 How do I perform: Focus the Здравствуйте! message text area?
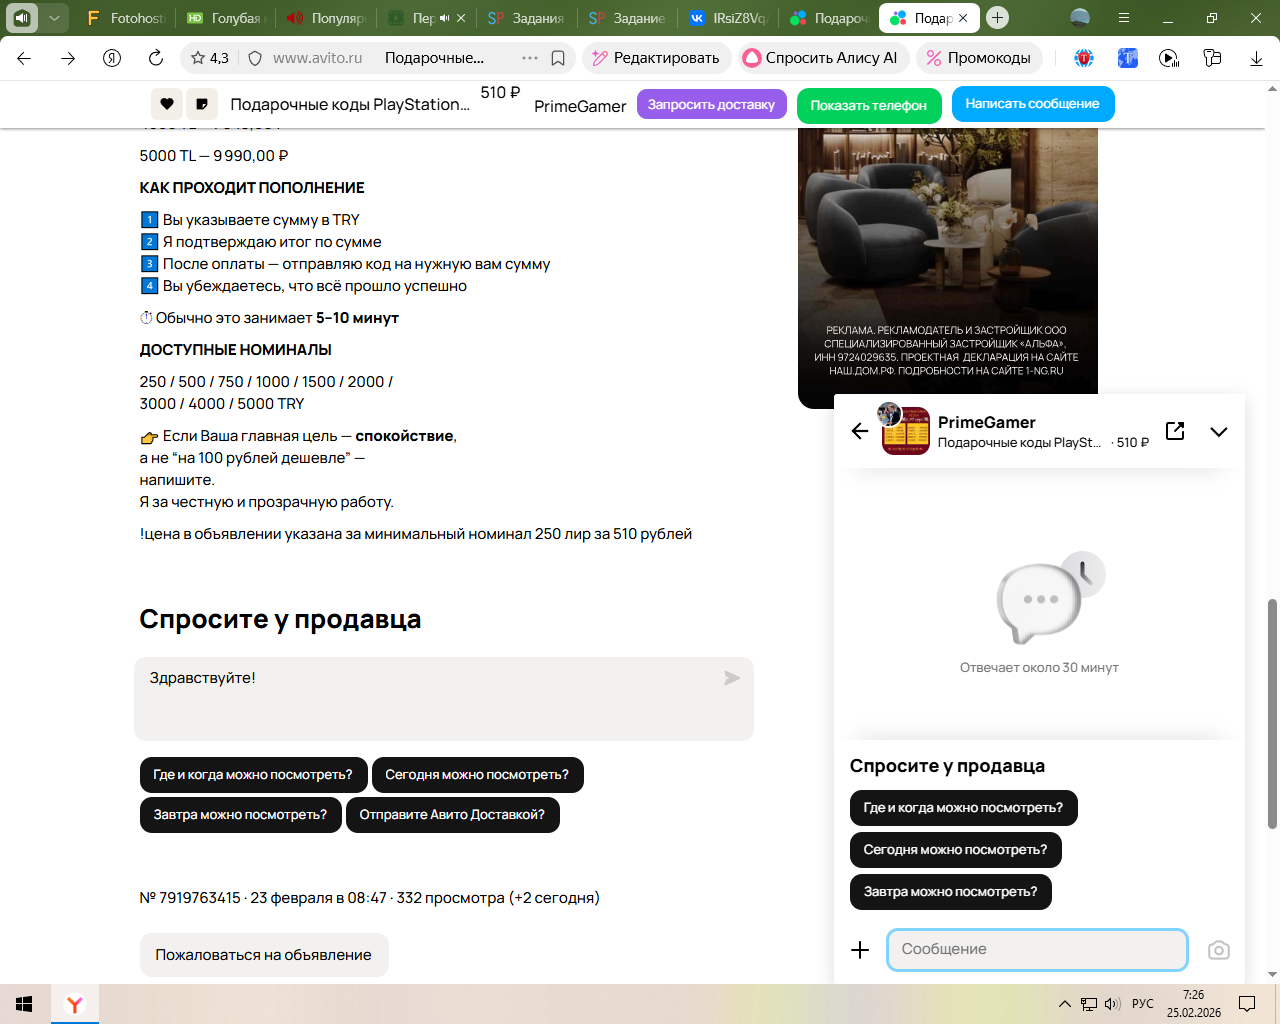(x=444, y=699)
